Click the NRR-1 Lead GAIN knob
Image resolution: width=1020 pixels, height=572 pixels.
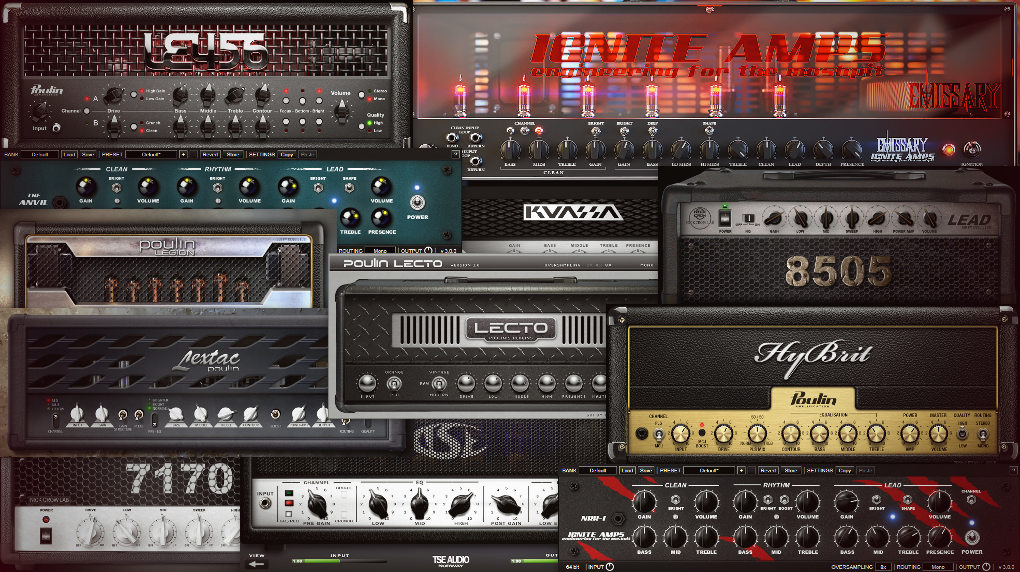(846, 502)
